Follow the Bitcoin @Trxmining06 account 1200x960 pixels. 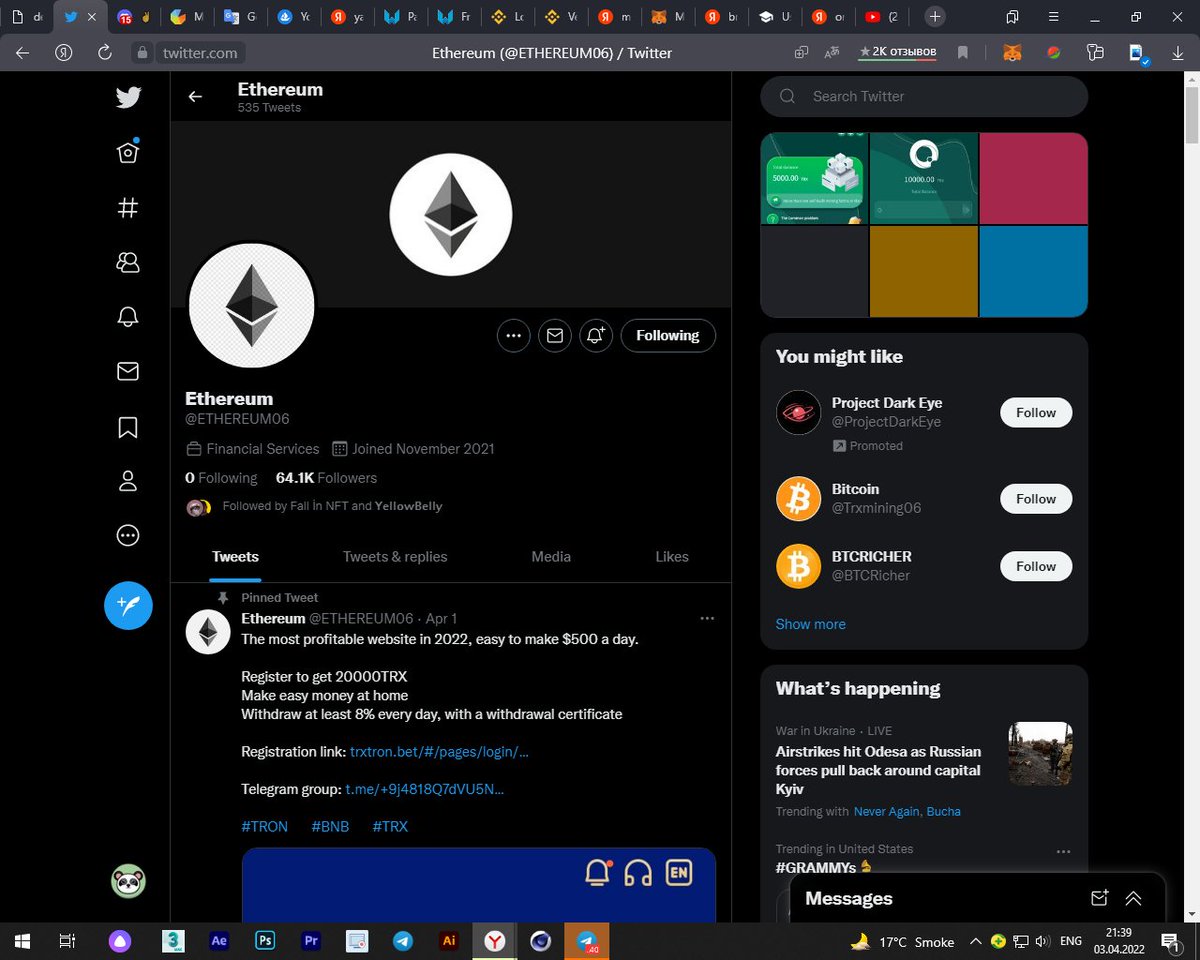(x=1036, y=498)
